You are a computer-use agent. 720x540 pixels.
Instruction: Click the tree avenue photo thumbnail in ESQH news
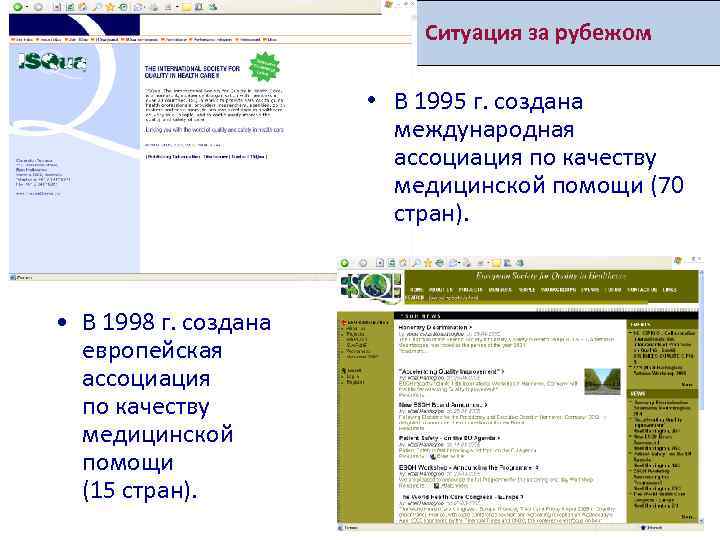click(602, 381)
